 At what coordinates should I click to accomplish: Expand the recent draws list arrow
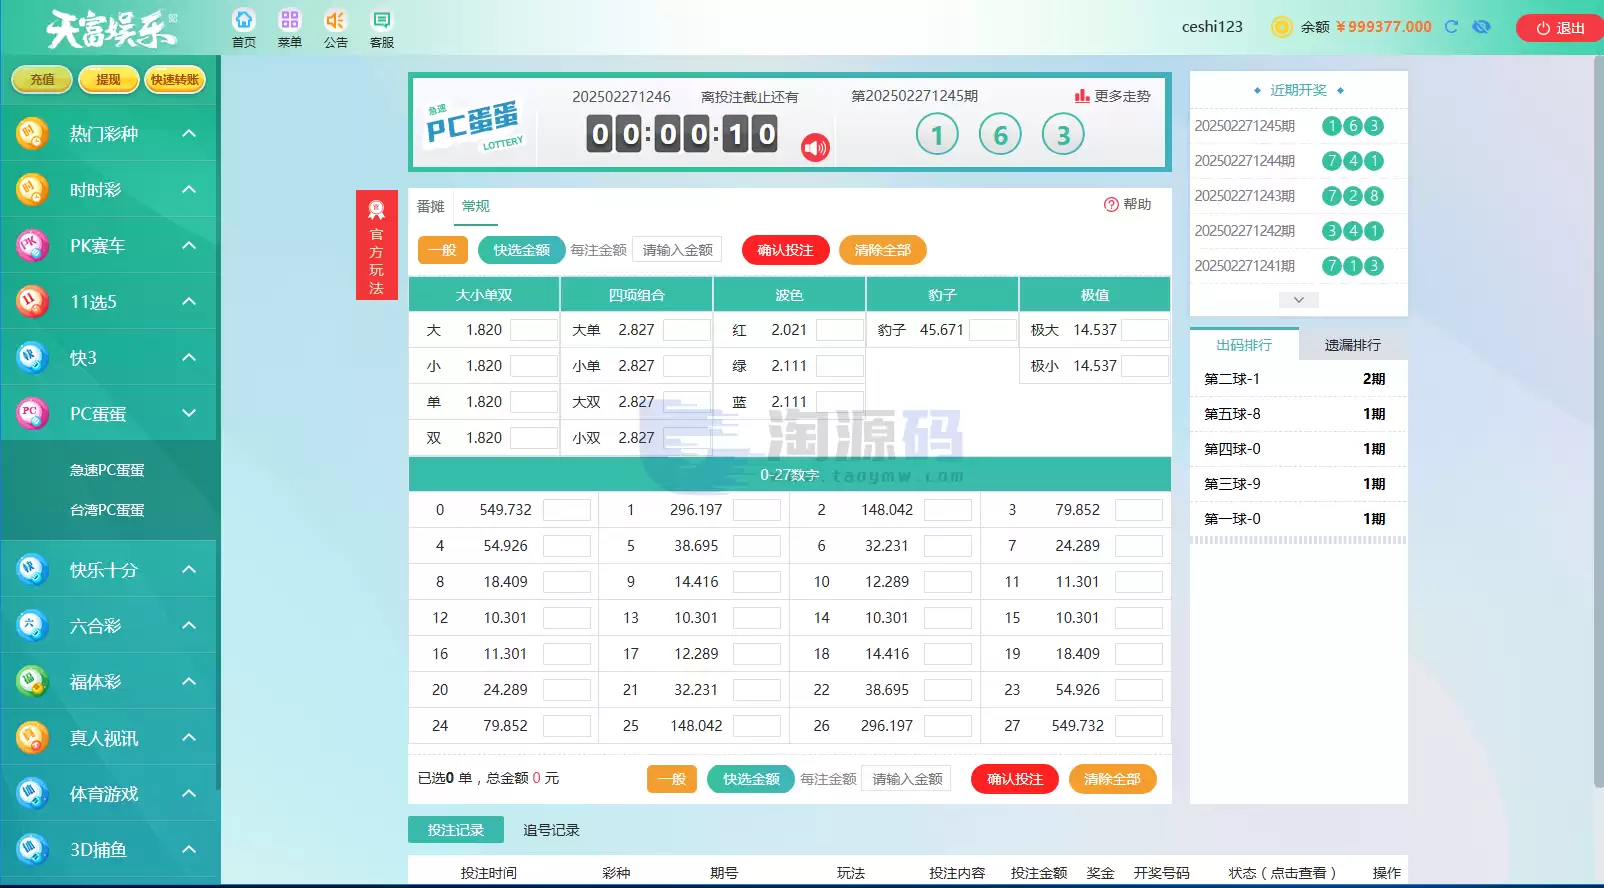[1298, 300]
